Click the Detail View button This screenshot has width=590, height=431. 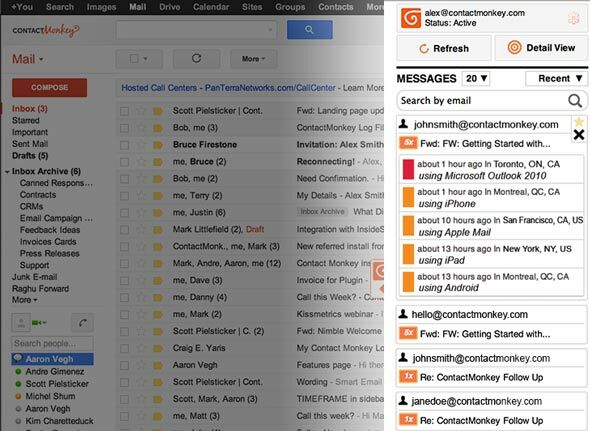[541, 48]
